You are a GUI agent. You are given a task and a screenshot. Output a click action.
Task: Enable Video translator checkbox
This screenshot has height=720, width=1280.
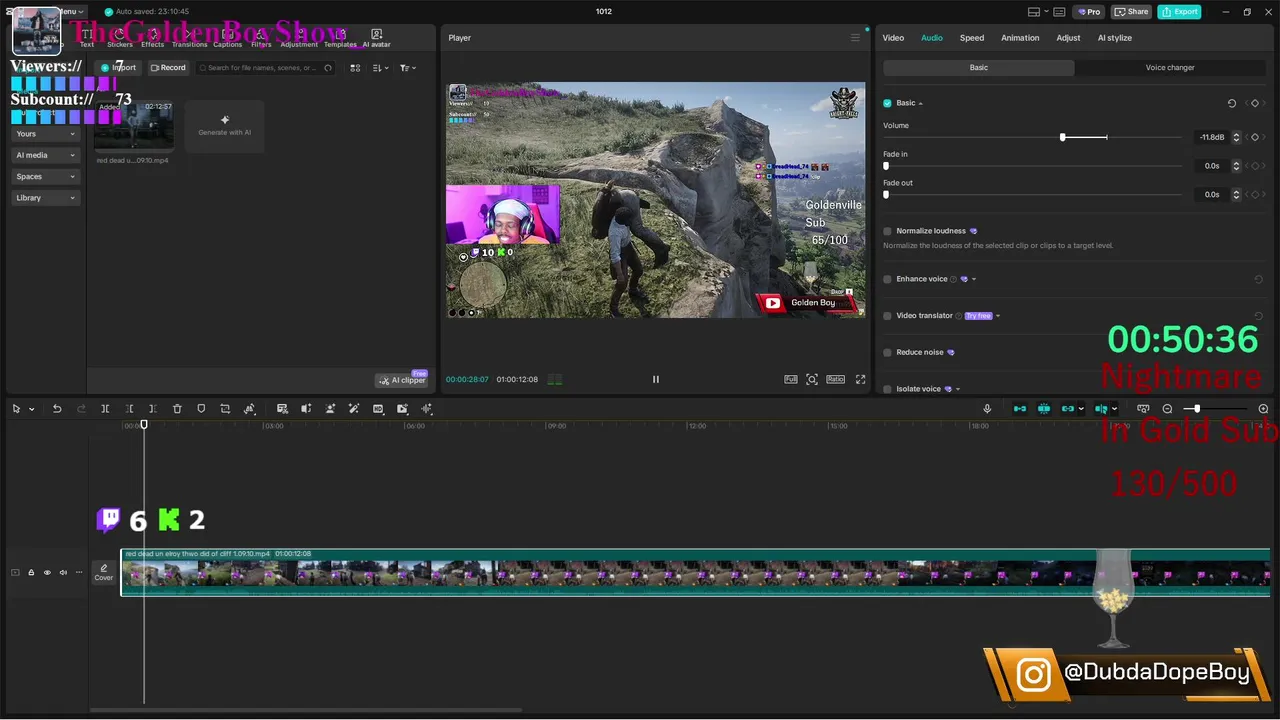pyautogui.click(x=887, y=316)
